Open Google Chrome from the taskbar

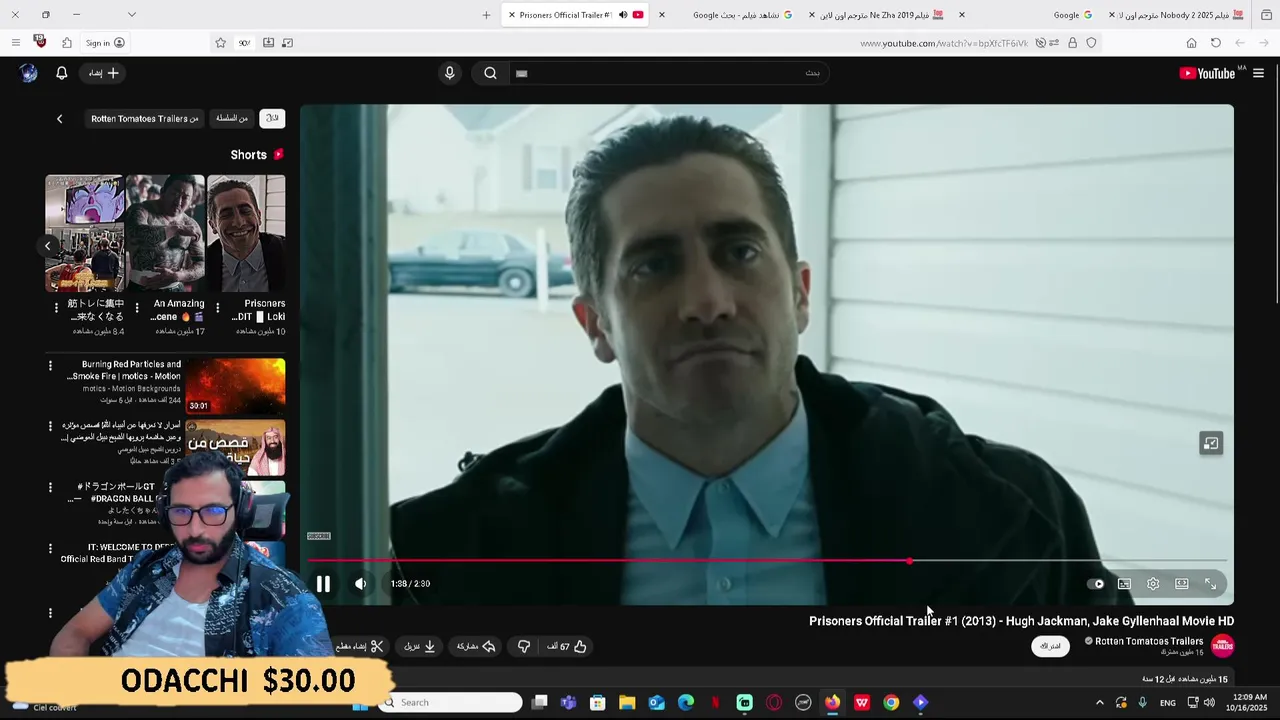(891, 703)
